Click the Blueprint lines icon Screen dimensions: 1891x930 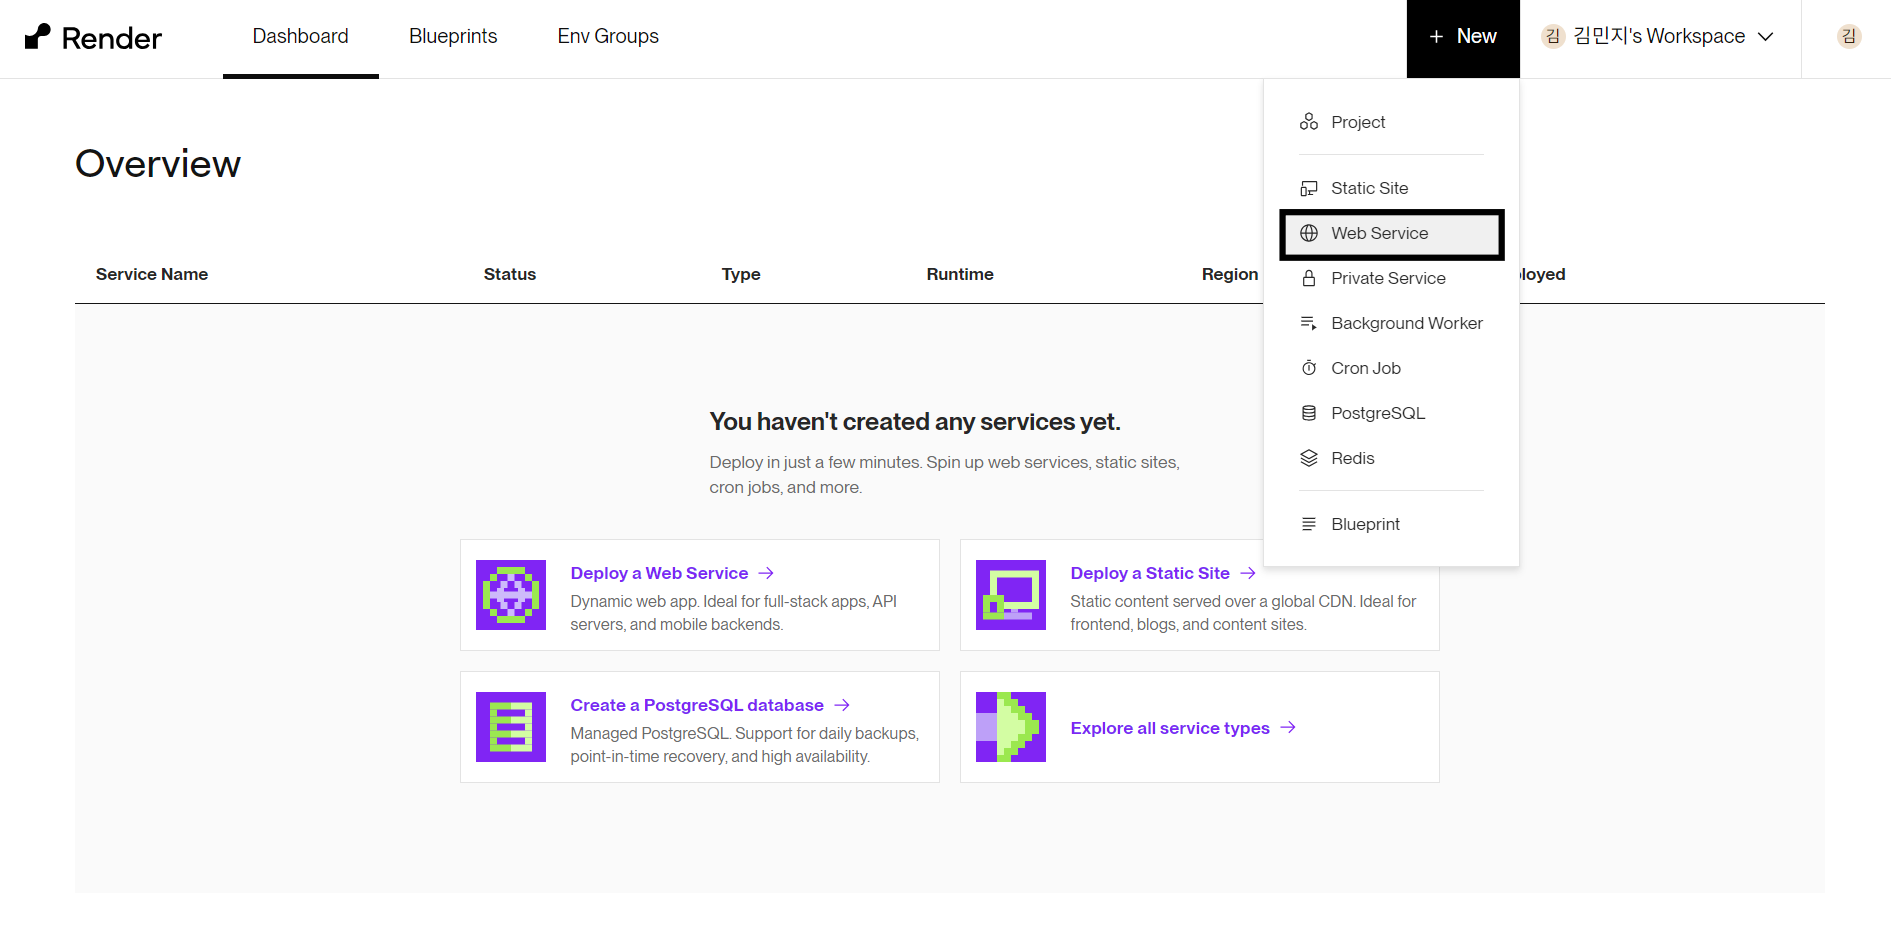[x=1309, y=524]
